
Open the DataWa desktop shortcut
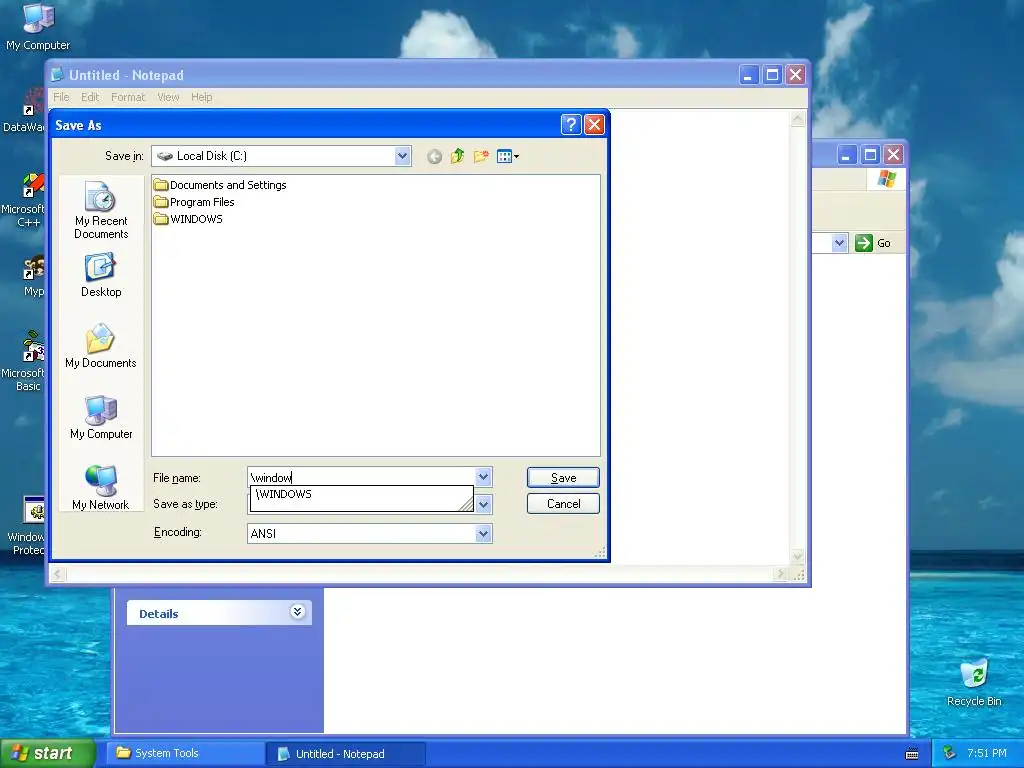click(25, 111)
